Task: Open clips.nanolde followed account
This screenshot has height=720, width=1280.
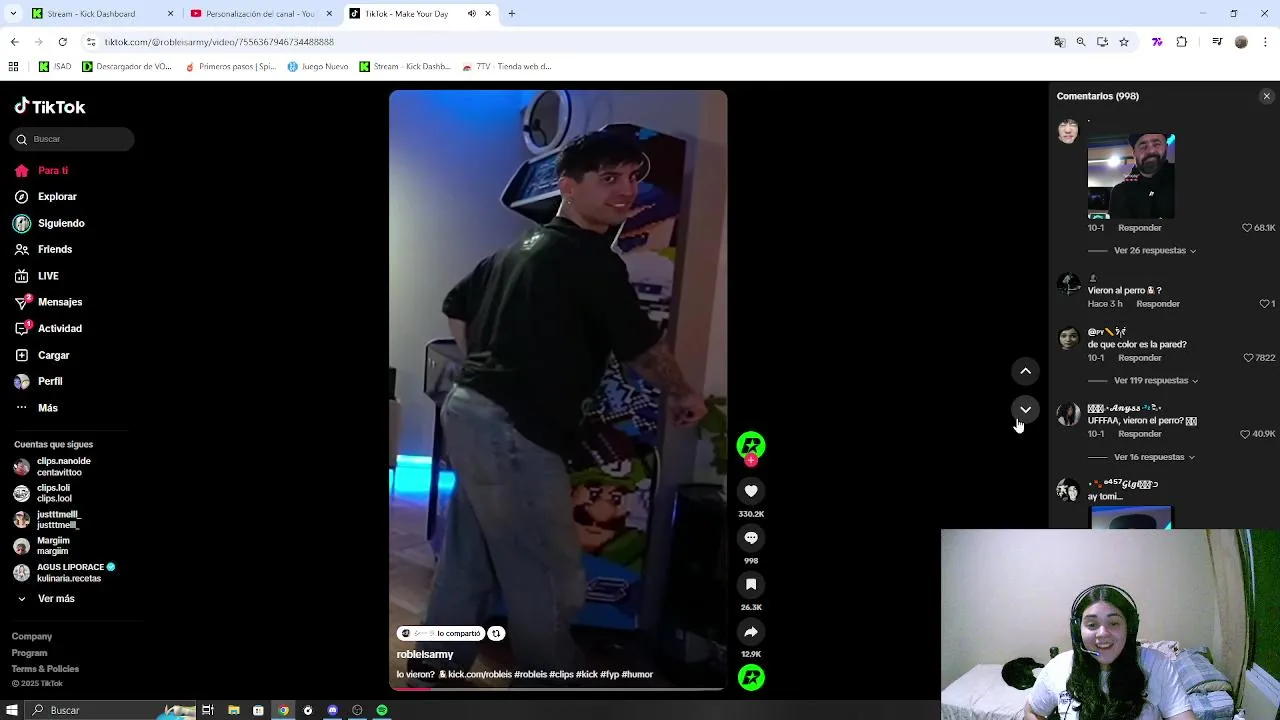Action: (52, 467)
